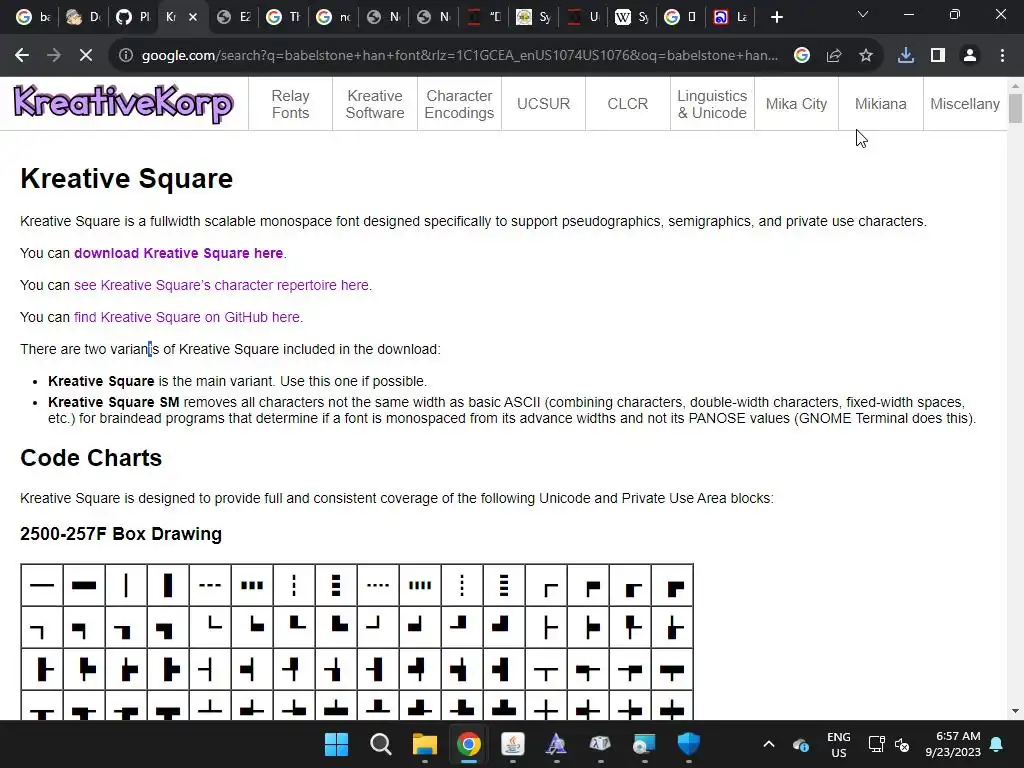Open File Explorer from taskbar
This screenshot has height=768, width=1024.
pos(424,744)
